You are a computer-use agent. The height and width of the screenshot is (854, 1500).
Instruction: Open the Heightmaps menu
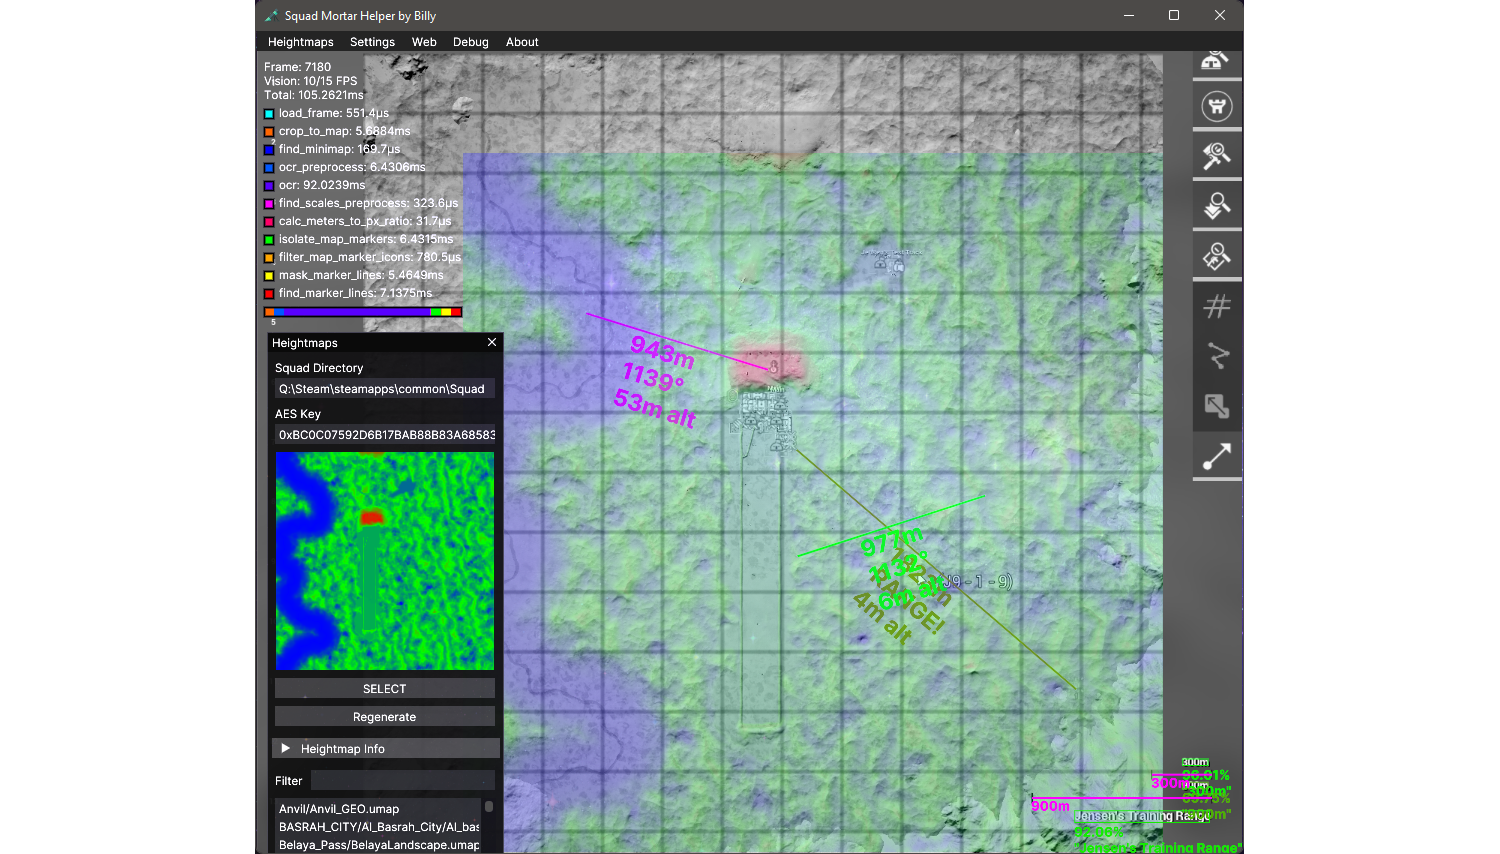tap(300, 42)
